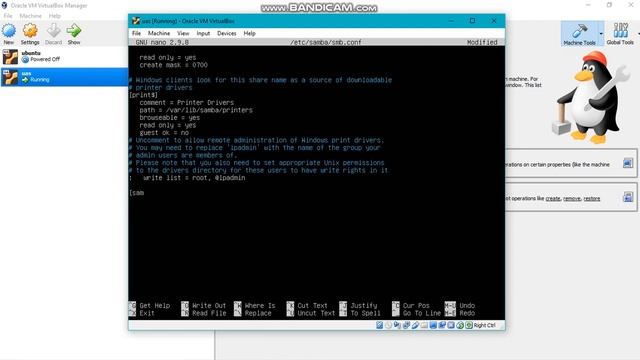Click the Modified indicator in nano header

(482, 42)
